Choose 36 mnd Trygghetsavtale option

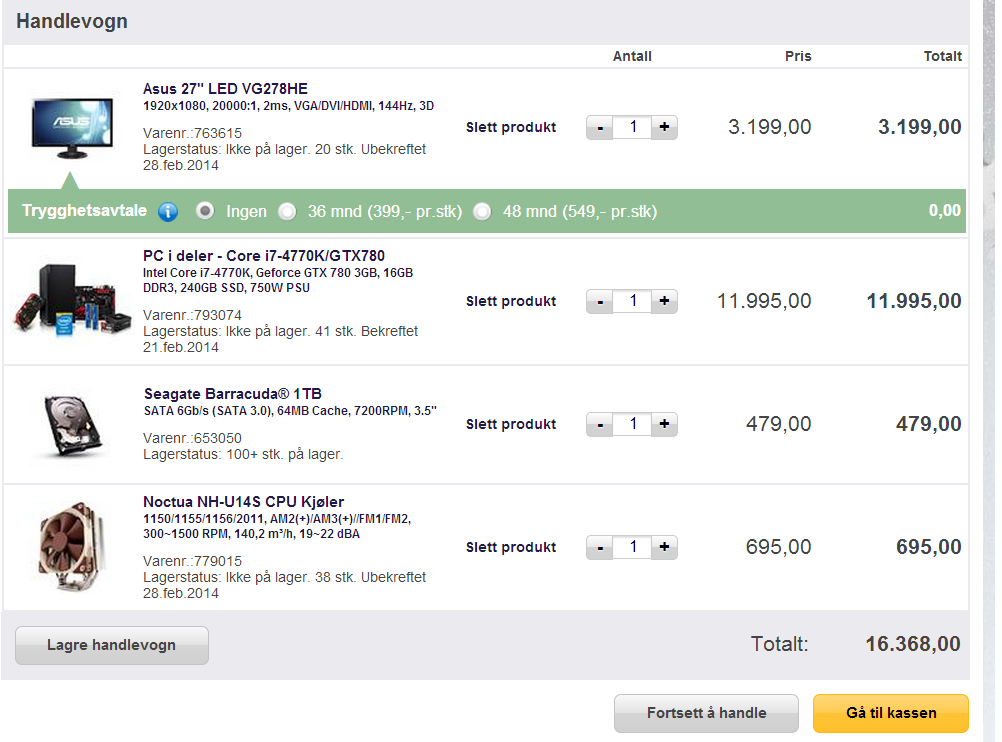tap(288, 212)
